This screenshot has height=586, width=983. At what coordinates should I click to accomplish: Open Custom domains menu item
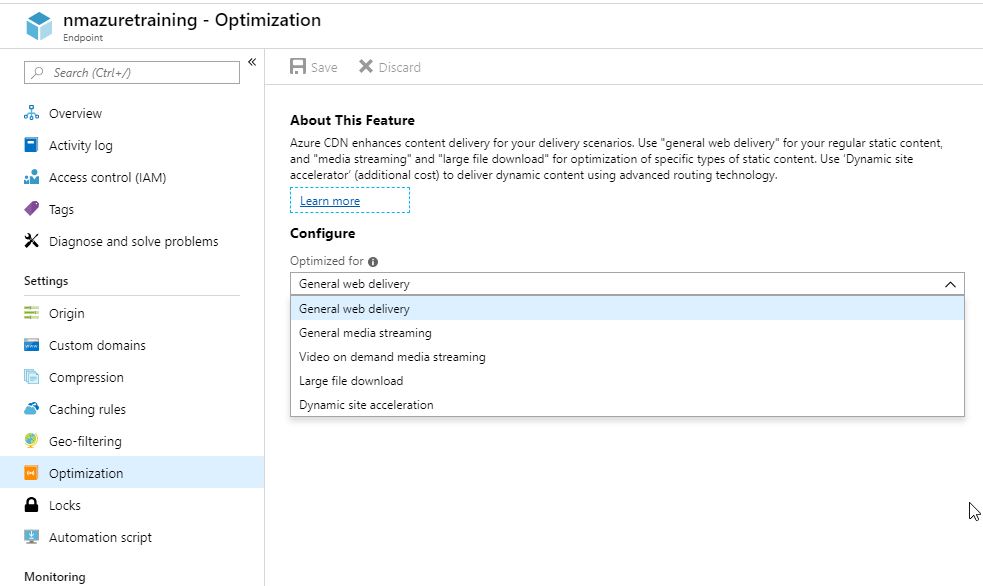[x=97, y=345]
